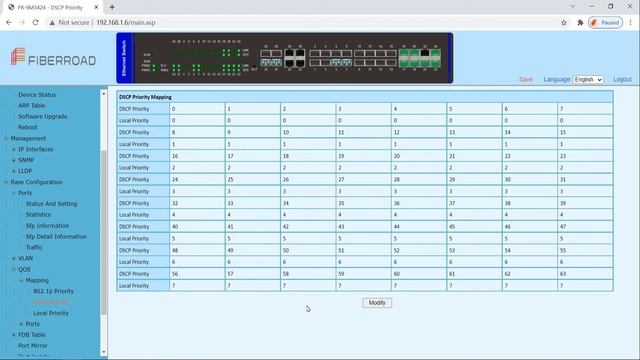Expand the IP Interfaces node
The height and width of the screenshot is (360, 640).
13,149
